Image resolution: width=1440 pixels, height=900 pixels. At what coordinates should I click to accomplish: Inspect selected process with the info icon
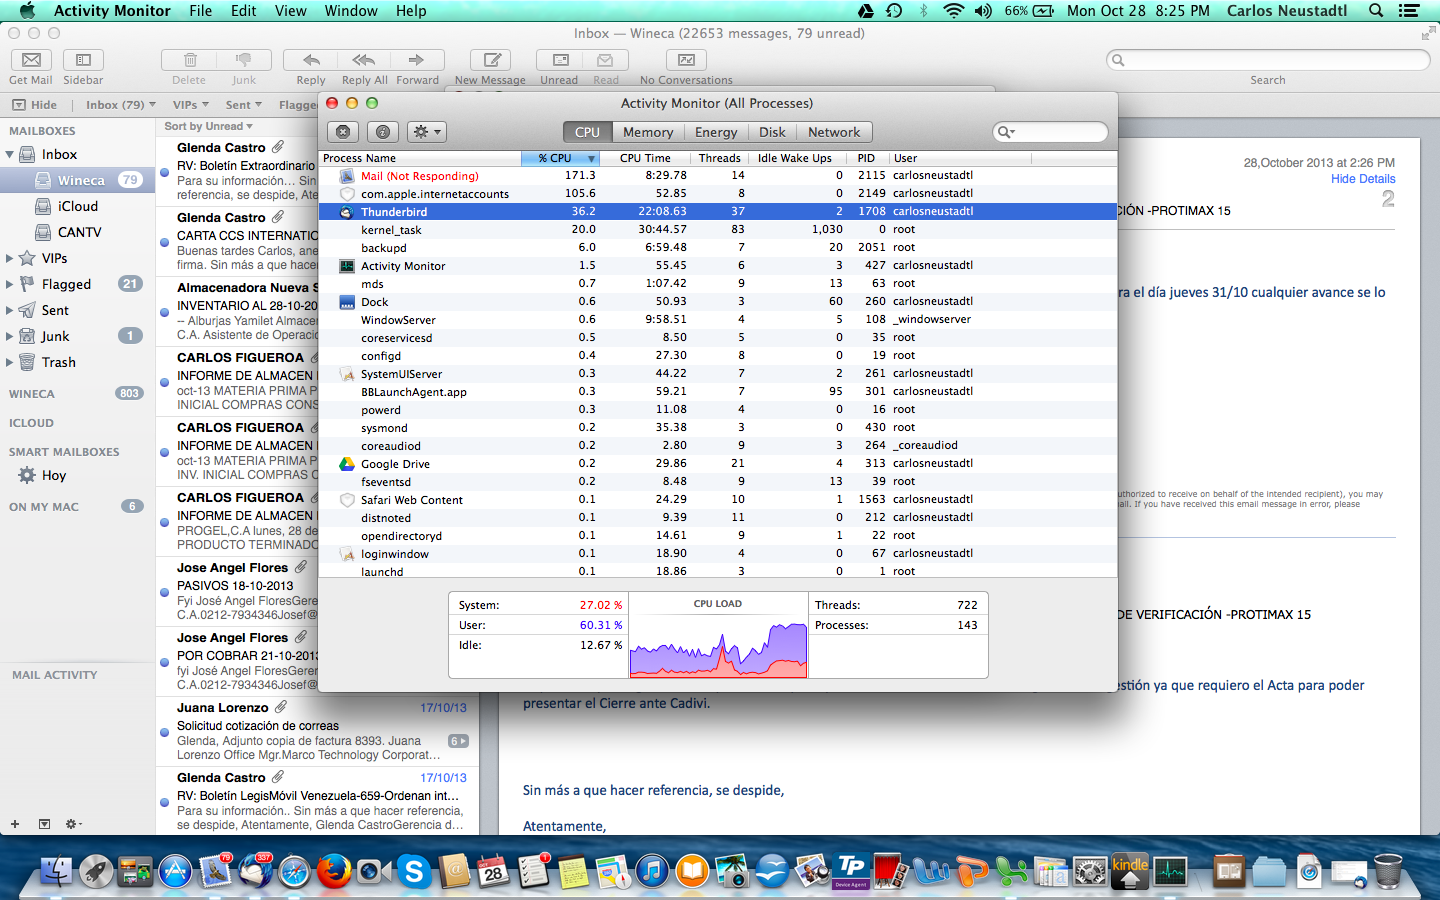[x=383, y=132]
